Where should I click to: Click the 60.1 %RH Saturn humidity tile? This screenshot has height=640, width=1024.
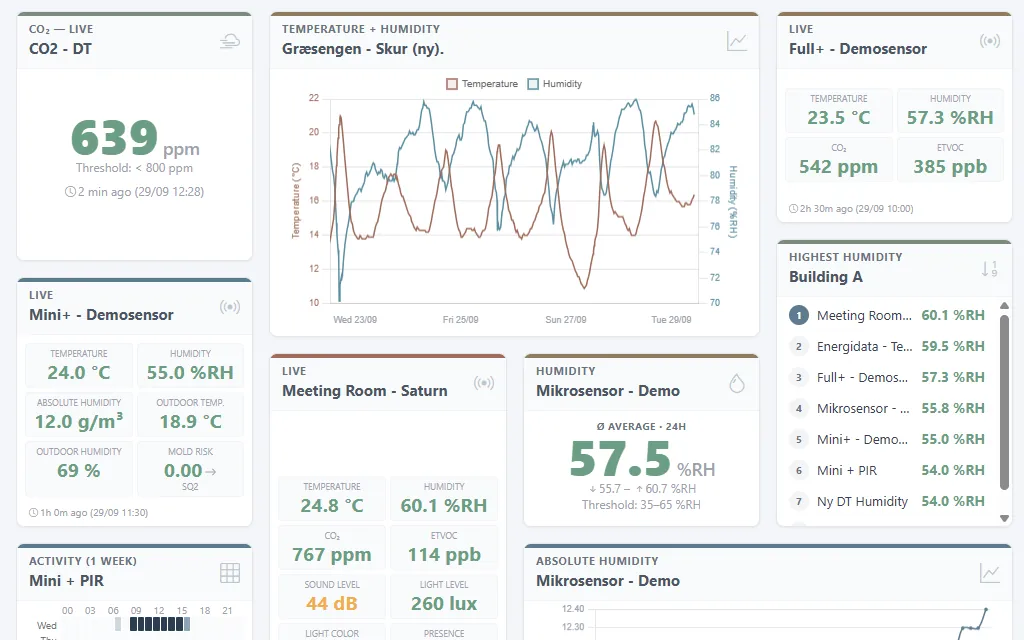[443, 498]
